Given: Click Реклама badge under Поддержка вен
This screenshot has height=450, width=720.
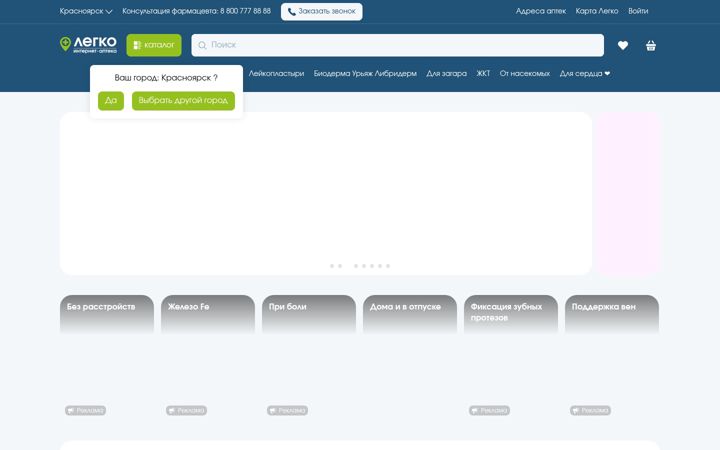Looking at the screenshot, I should [591, 410].
